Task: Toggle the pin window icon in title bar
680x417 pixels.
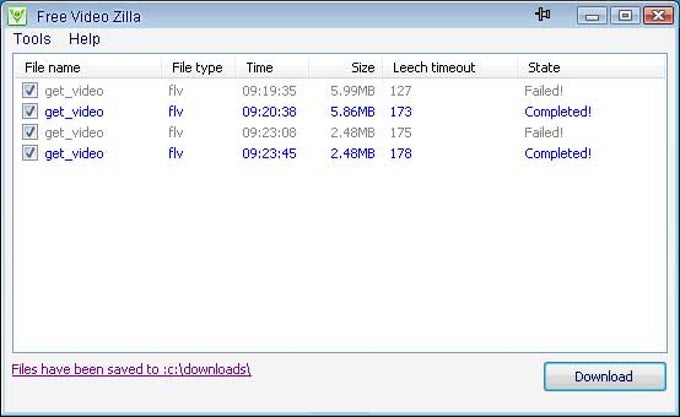Action: coord(542,14)
